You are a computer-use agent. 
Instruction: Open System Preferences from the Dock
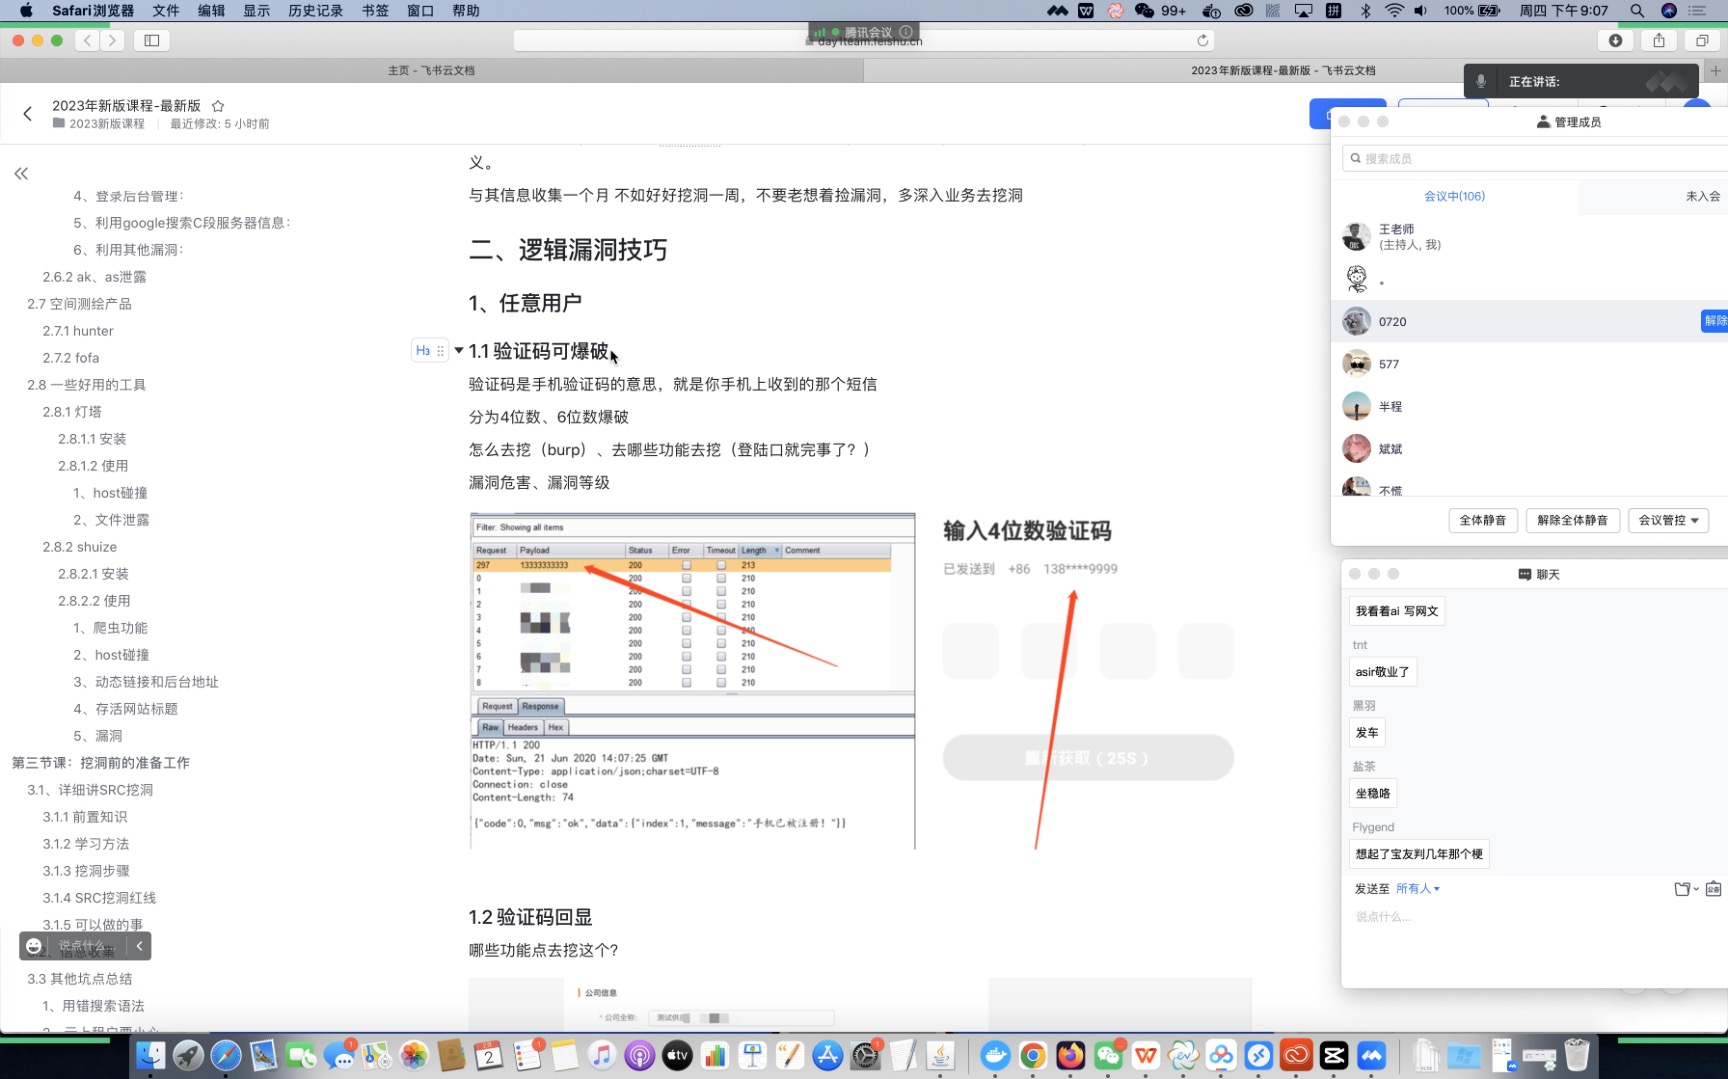coord(865,1055)
